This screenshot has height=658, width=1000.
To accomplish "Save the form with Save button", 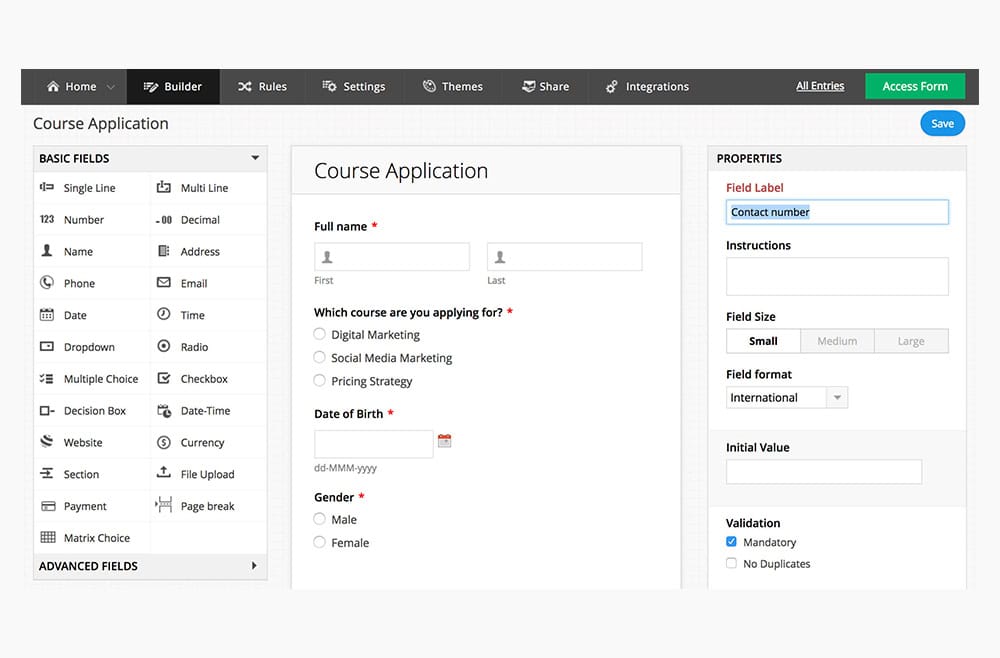I will click(943, 124).
